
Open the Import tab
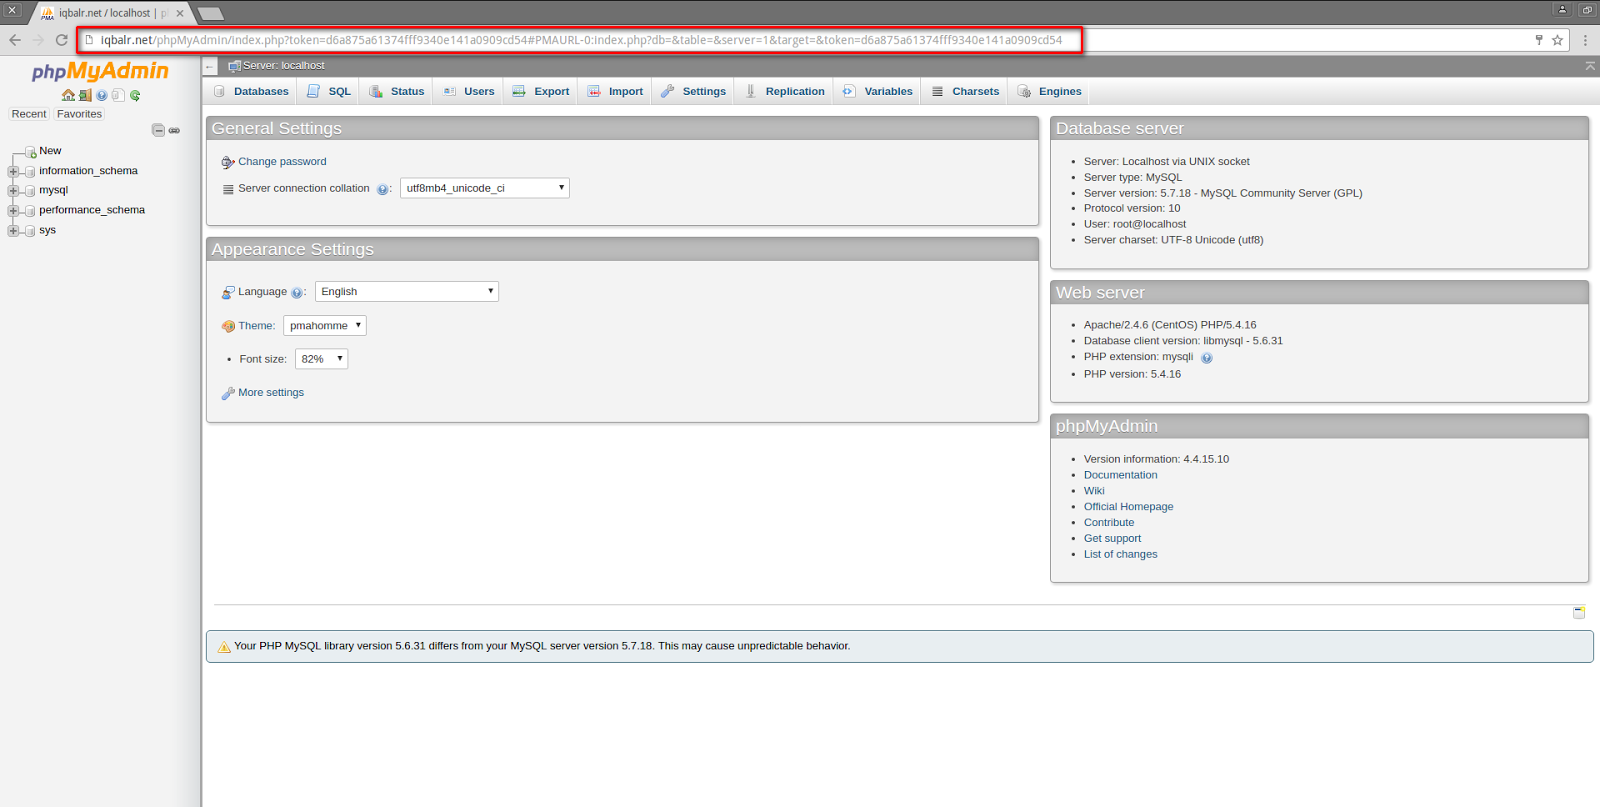(x=615, y=91)
